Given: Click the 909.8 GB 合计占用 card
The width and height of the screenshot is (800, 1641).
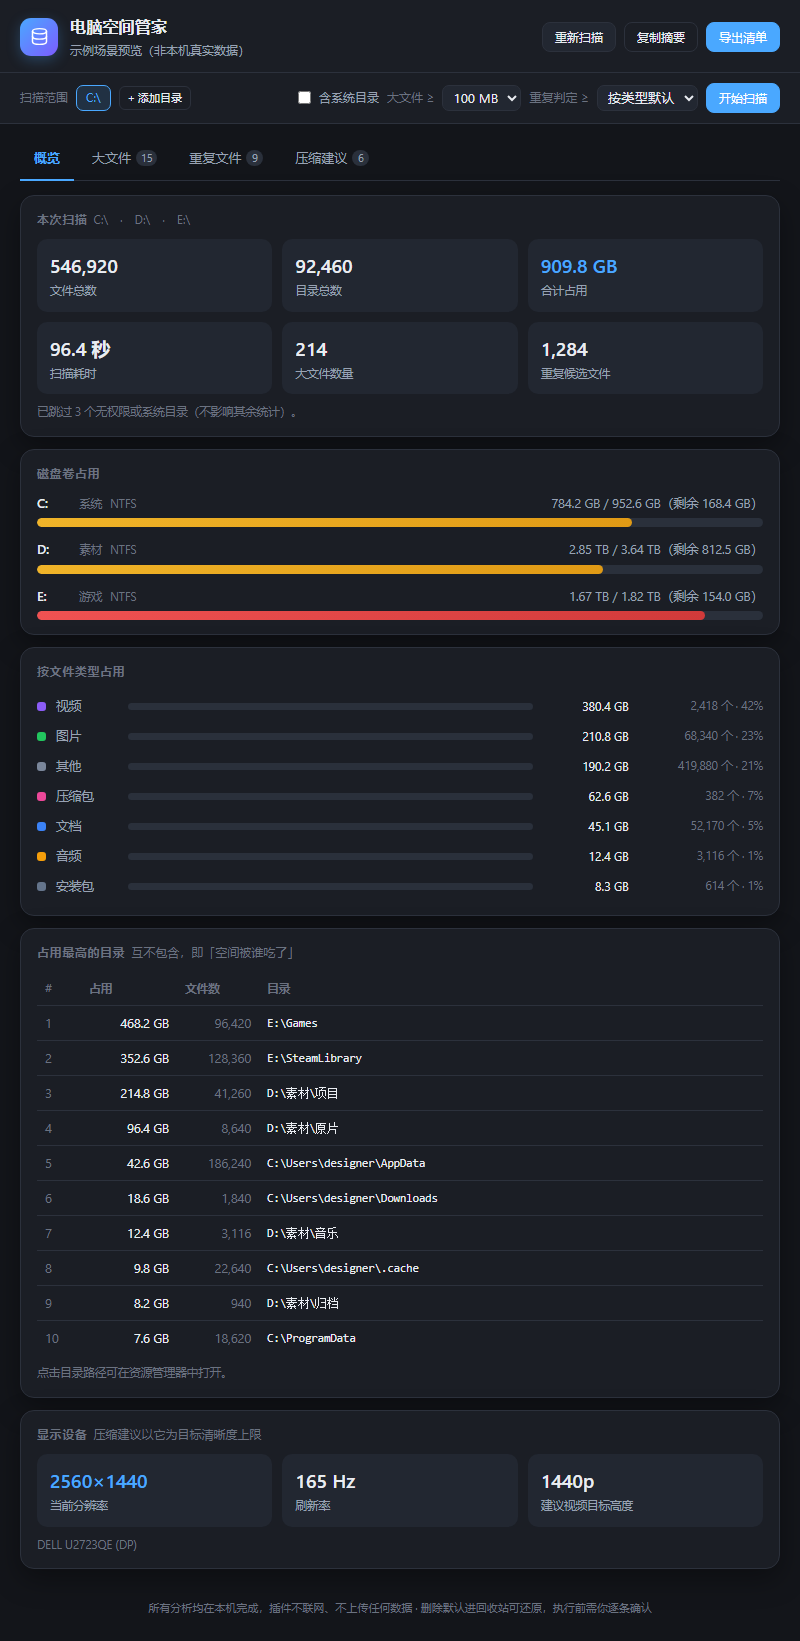Looking at the screenshot, I should click(645, 275).
